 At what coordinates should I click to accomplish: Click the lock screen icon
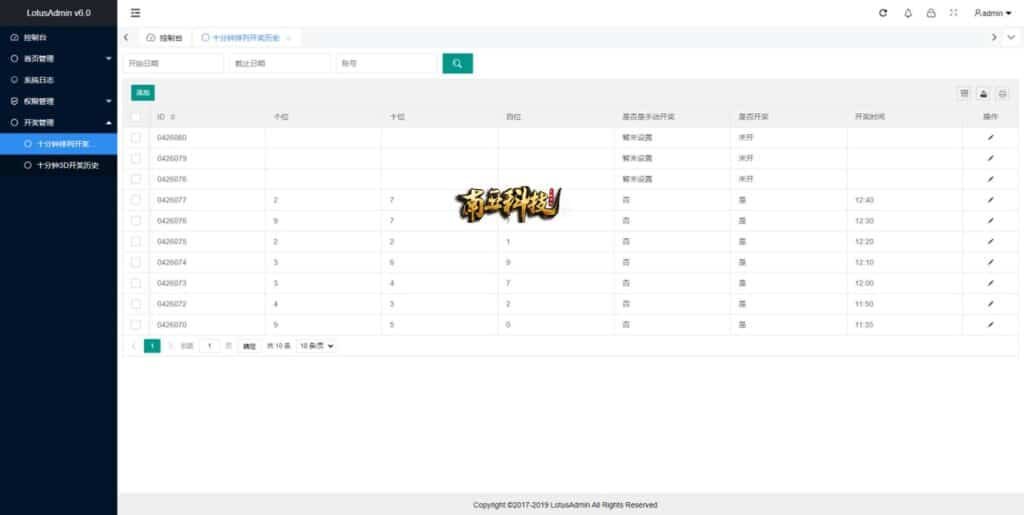(931, 13)
